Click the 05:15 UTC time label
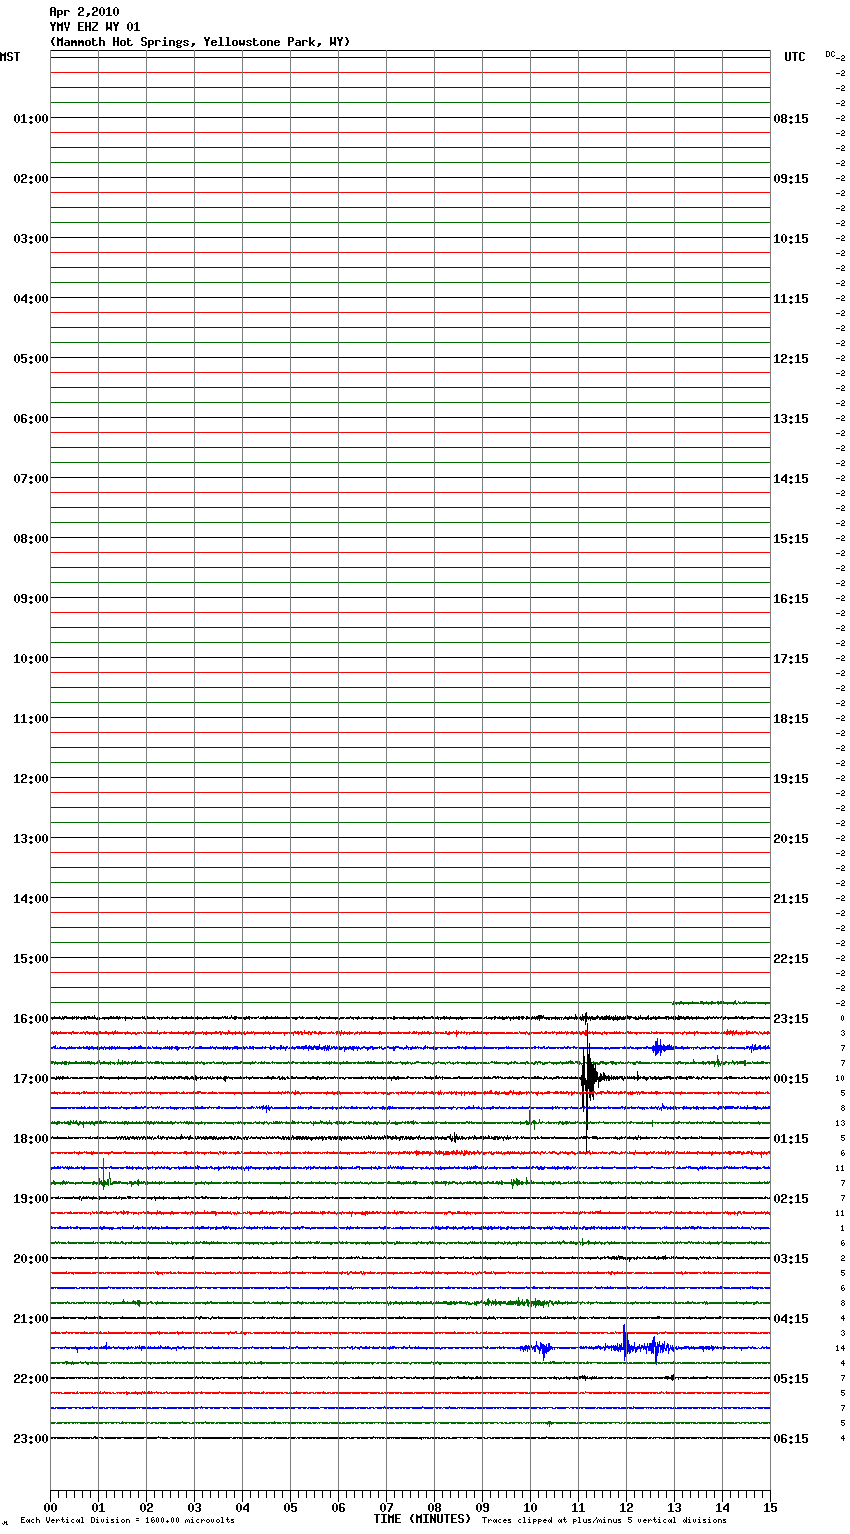The height and width of the screenshot is (1534, 850). [791, 1379]
